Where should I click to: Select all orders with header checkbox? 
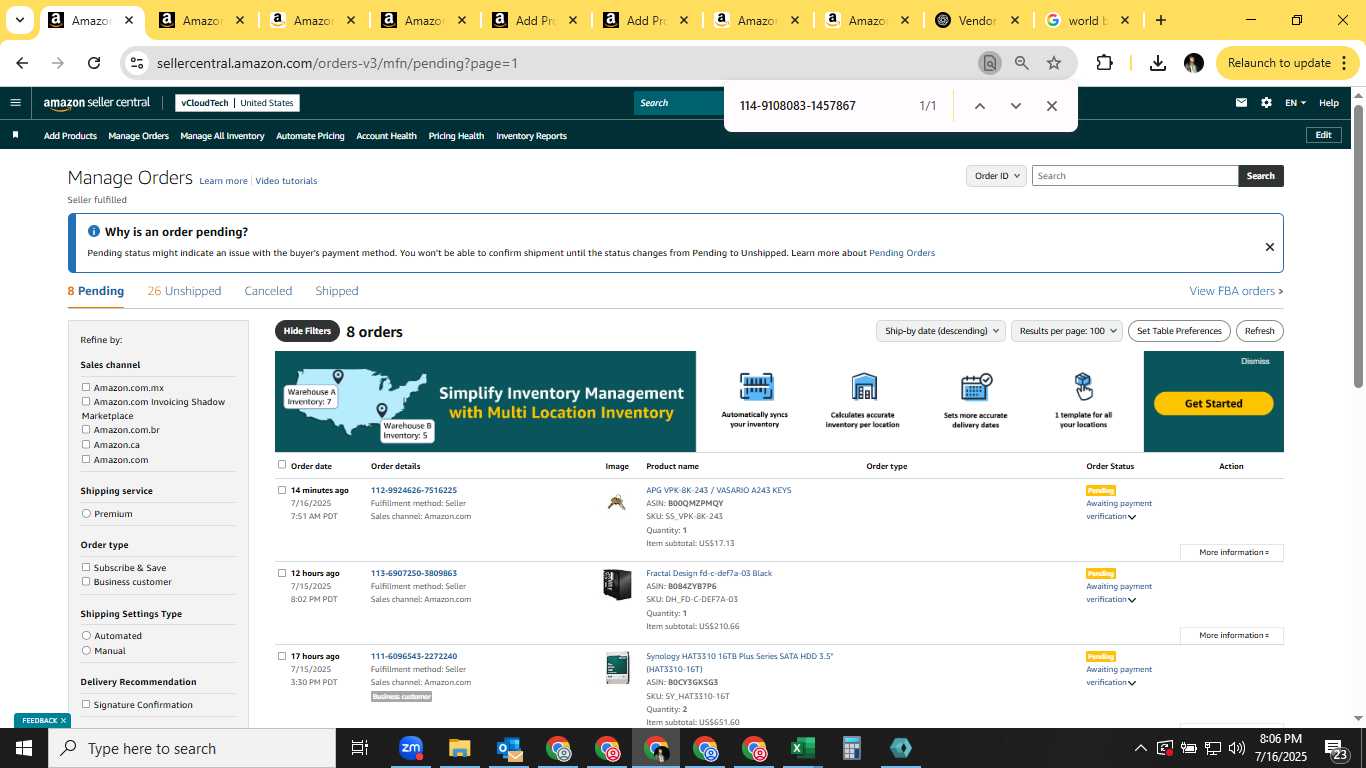point(282,465)
